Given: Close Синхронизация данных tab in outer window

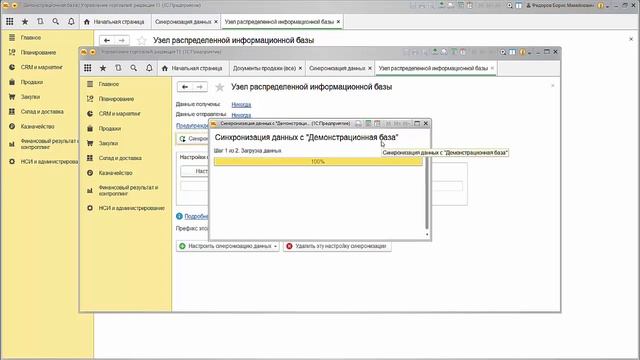Looking at the screenshot, I should (216, 22).
